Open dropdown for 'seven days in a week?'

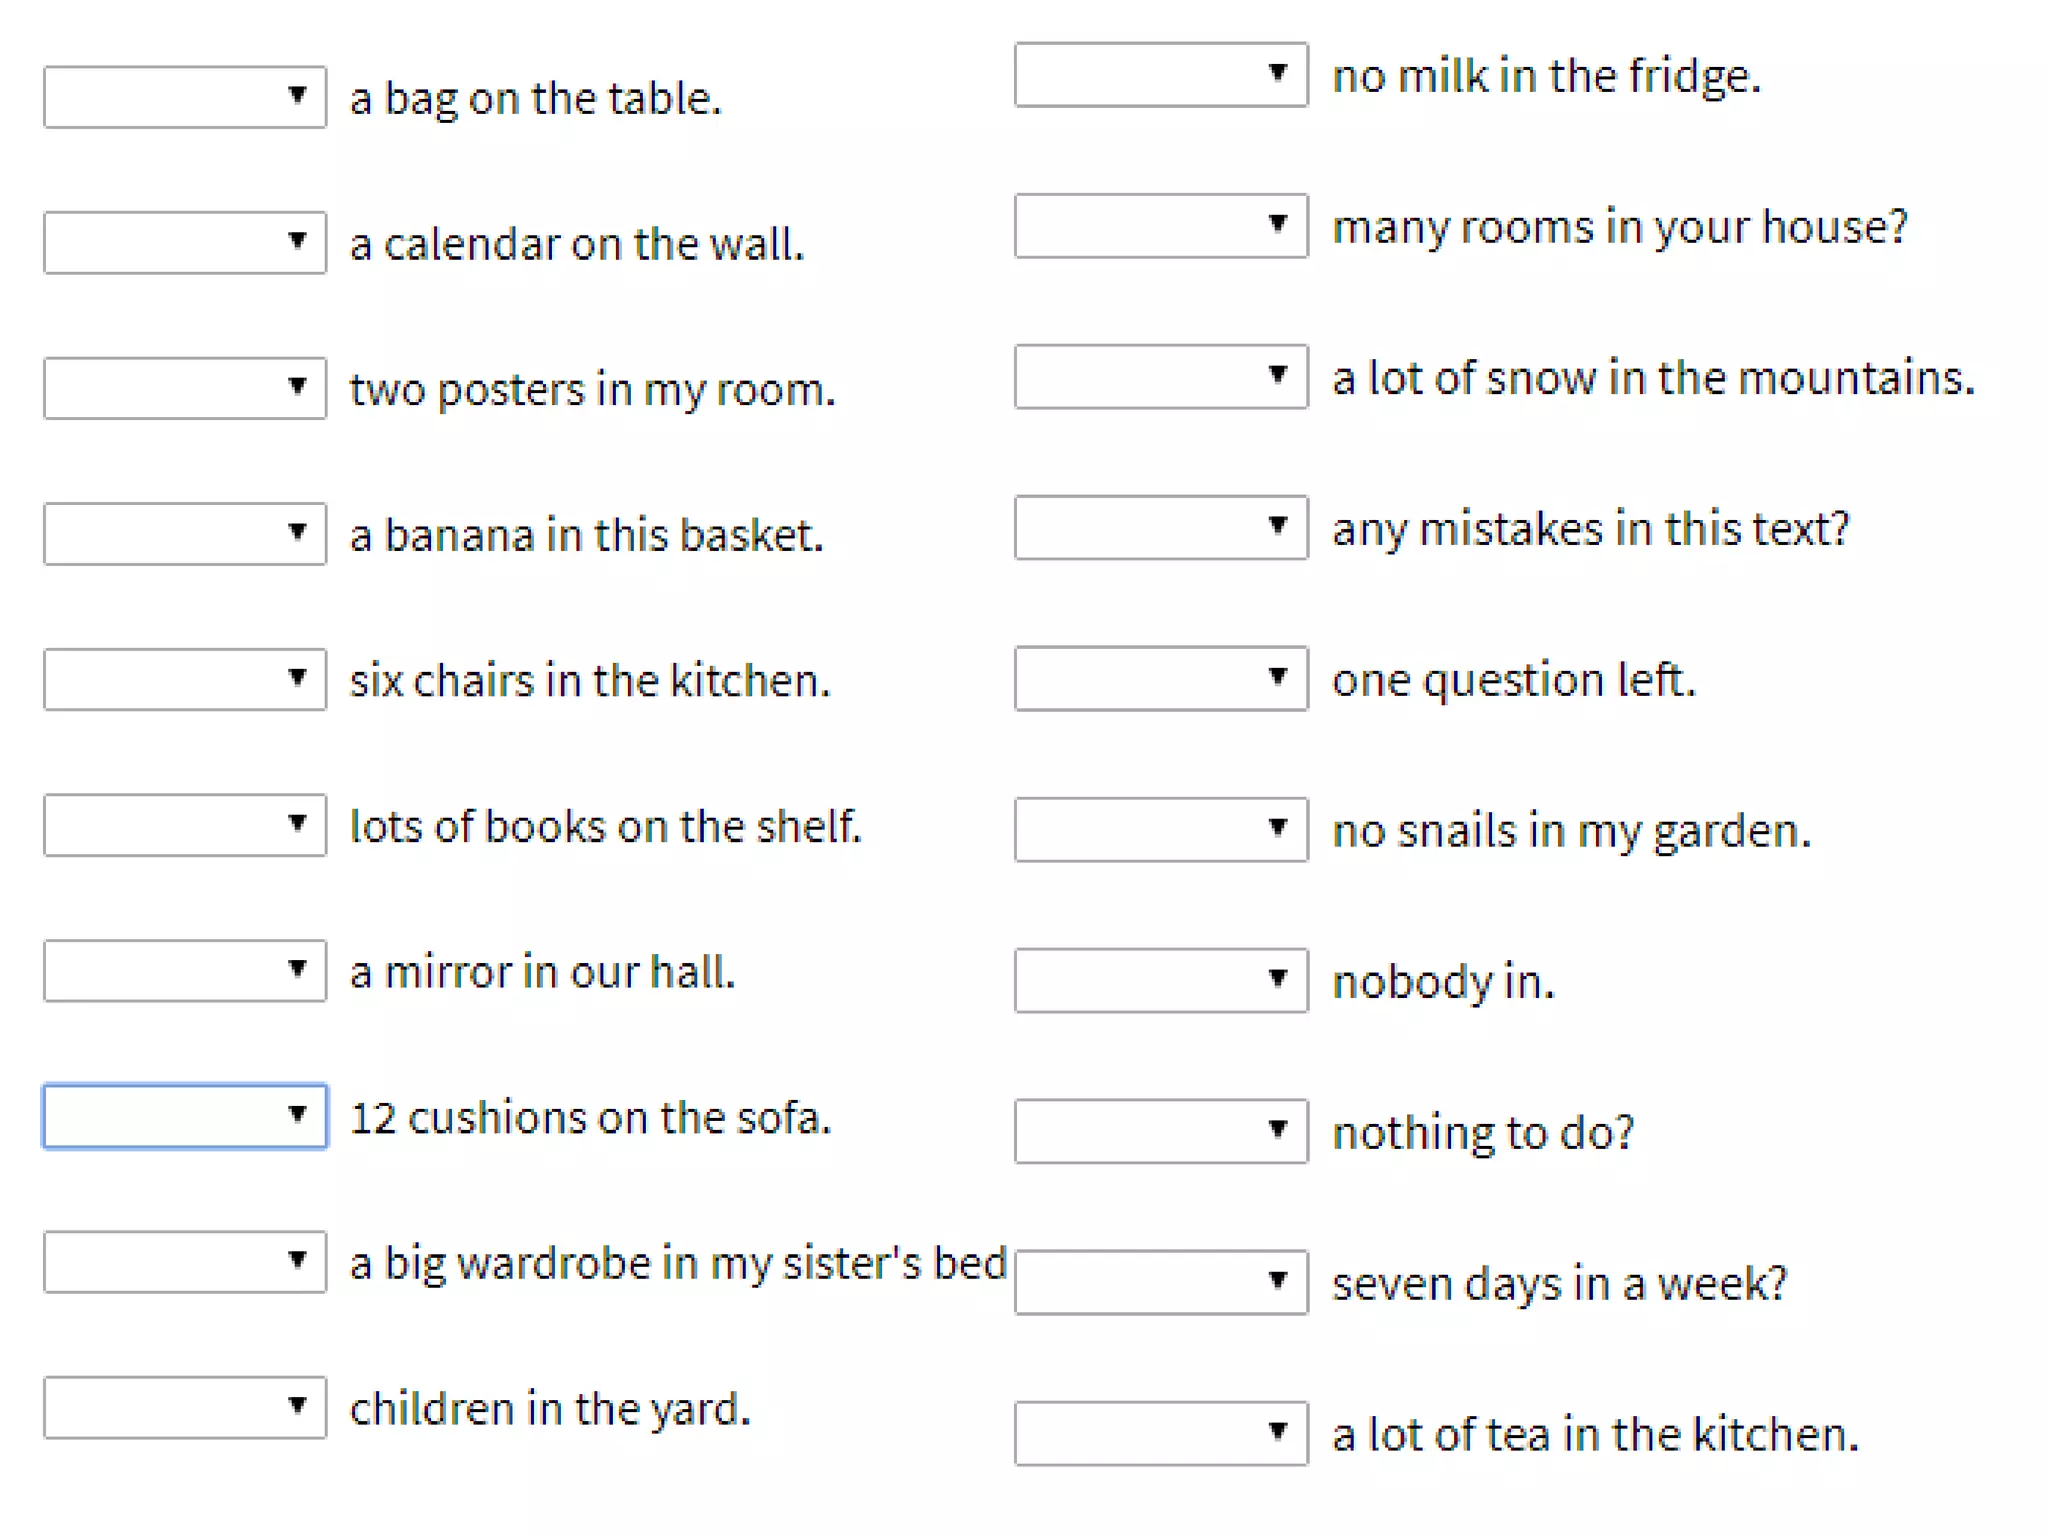(1161, 1282)
